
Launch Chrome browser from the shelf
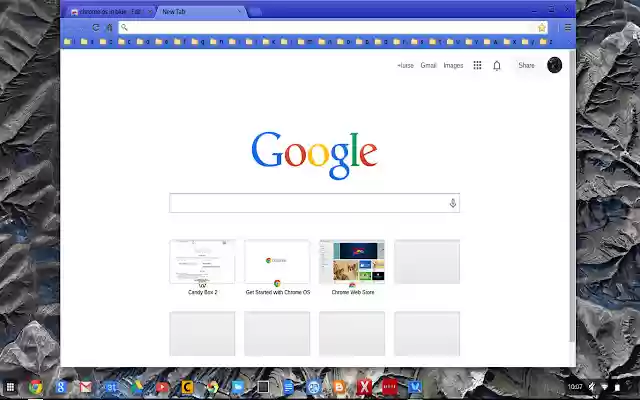(x=36, y=387)
